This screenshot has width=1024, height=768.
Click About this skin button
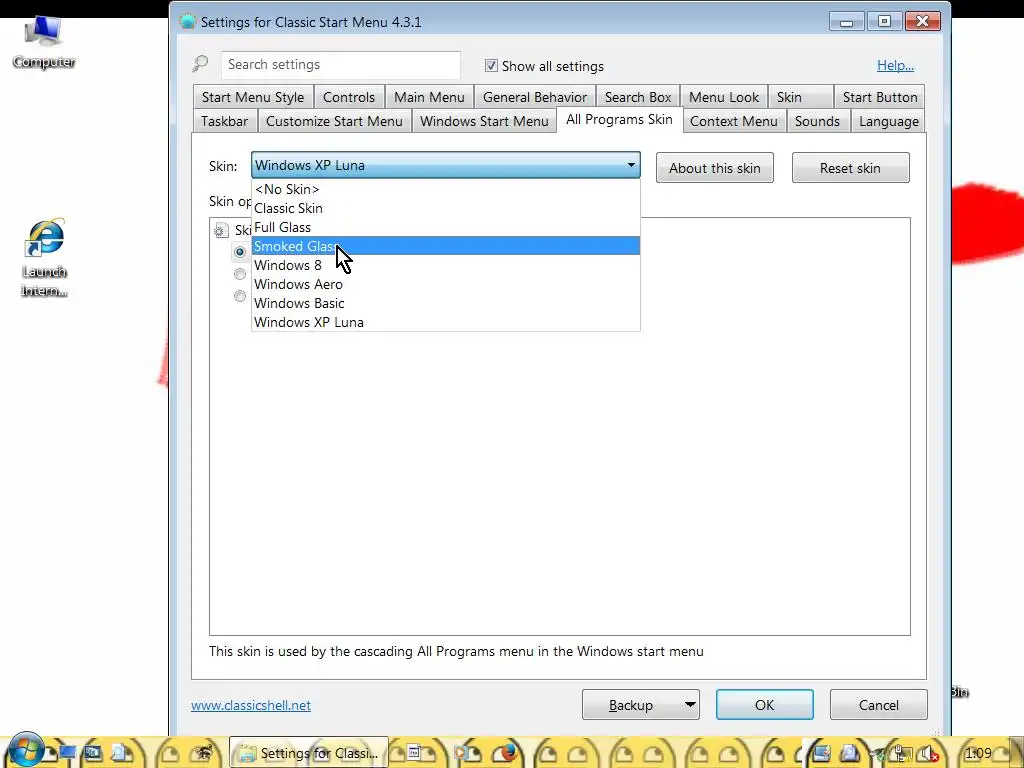[714, 168]
